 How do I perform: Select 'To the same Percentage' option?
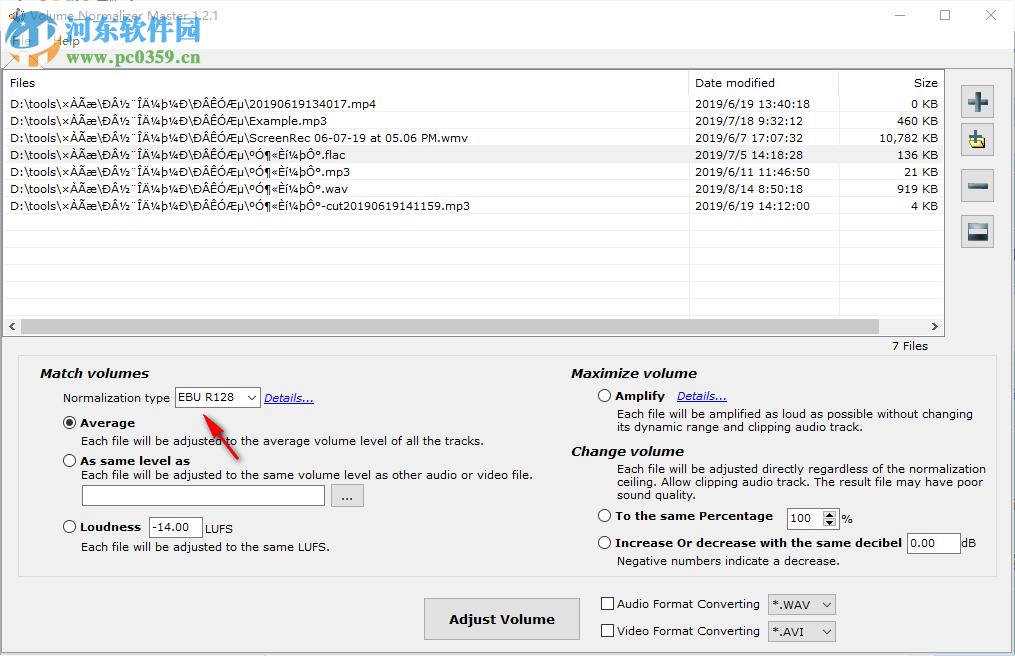click(604, 516)
